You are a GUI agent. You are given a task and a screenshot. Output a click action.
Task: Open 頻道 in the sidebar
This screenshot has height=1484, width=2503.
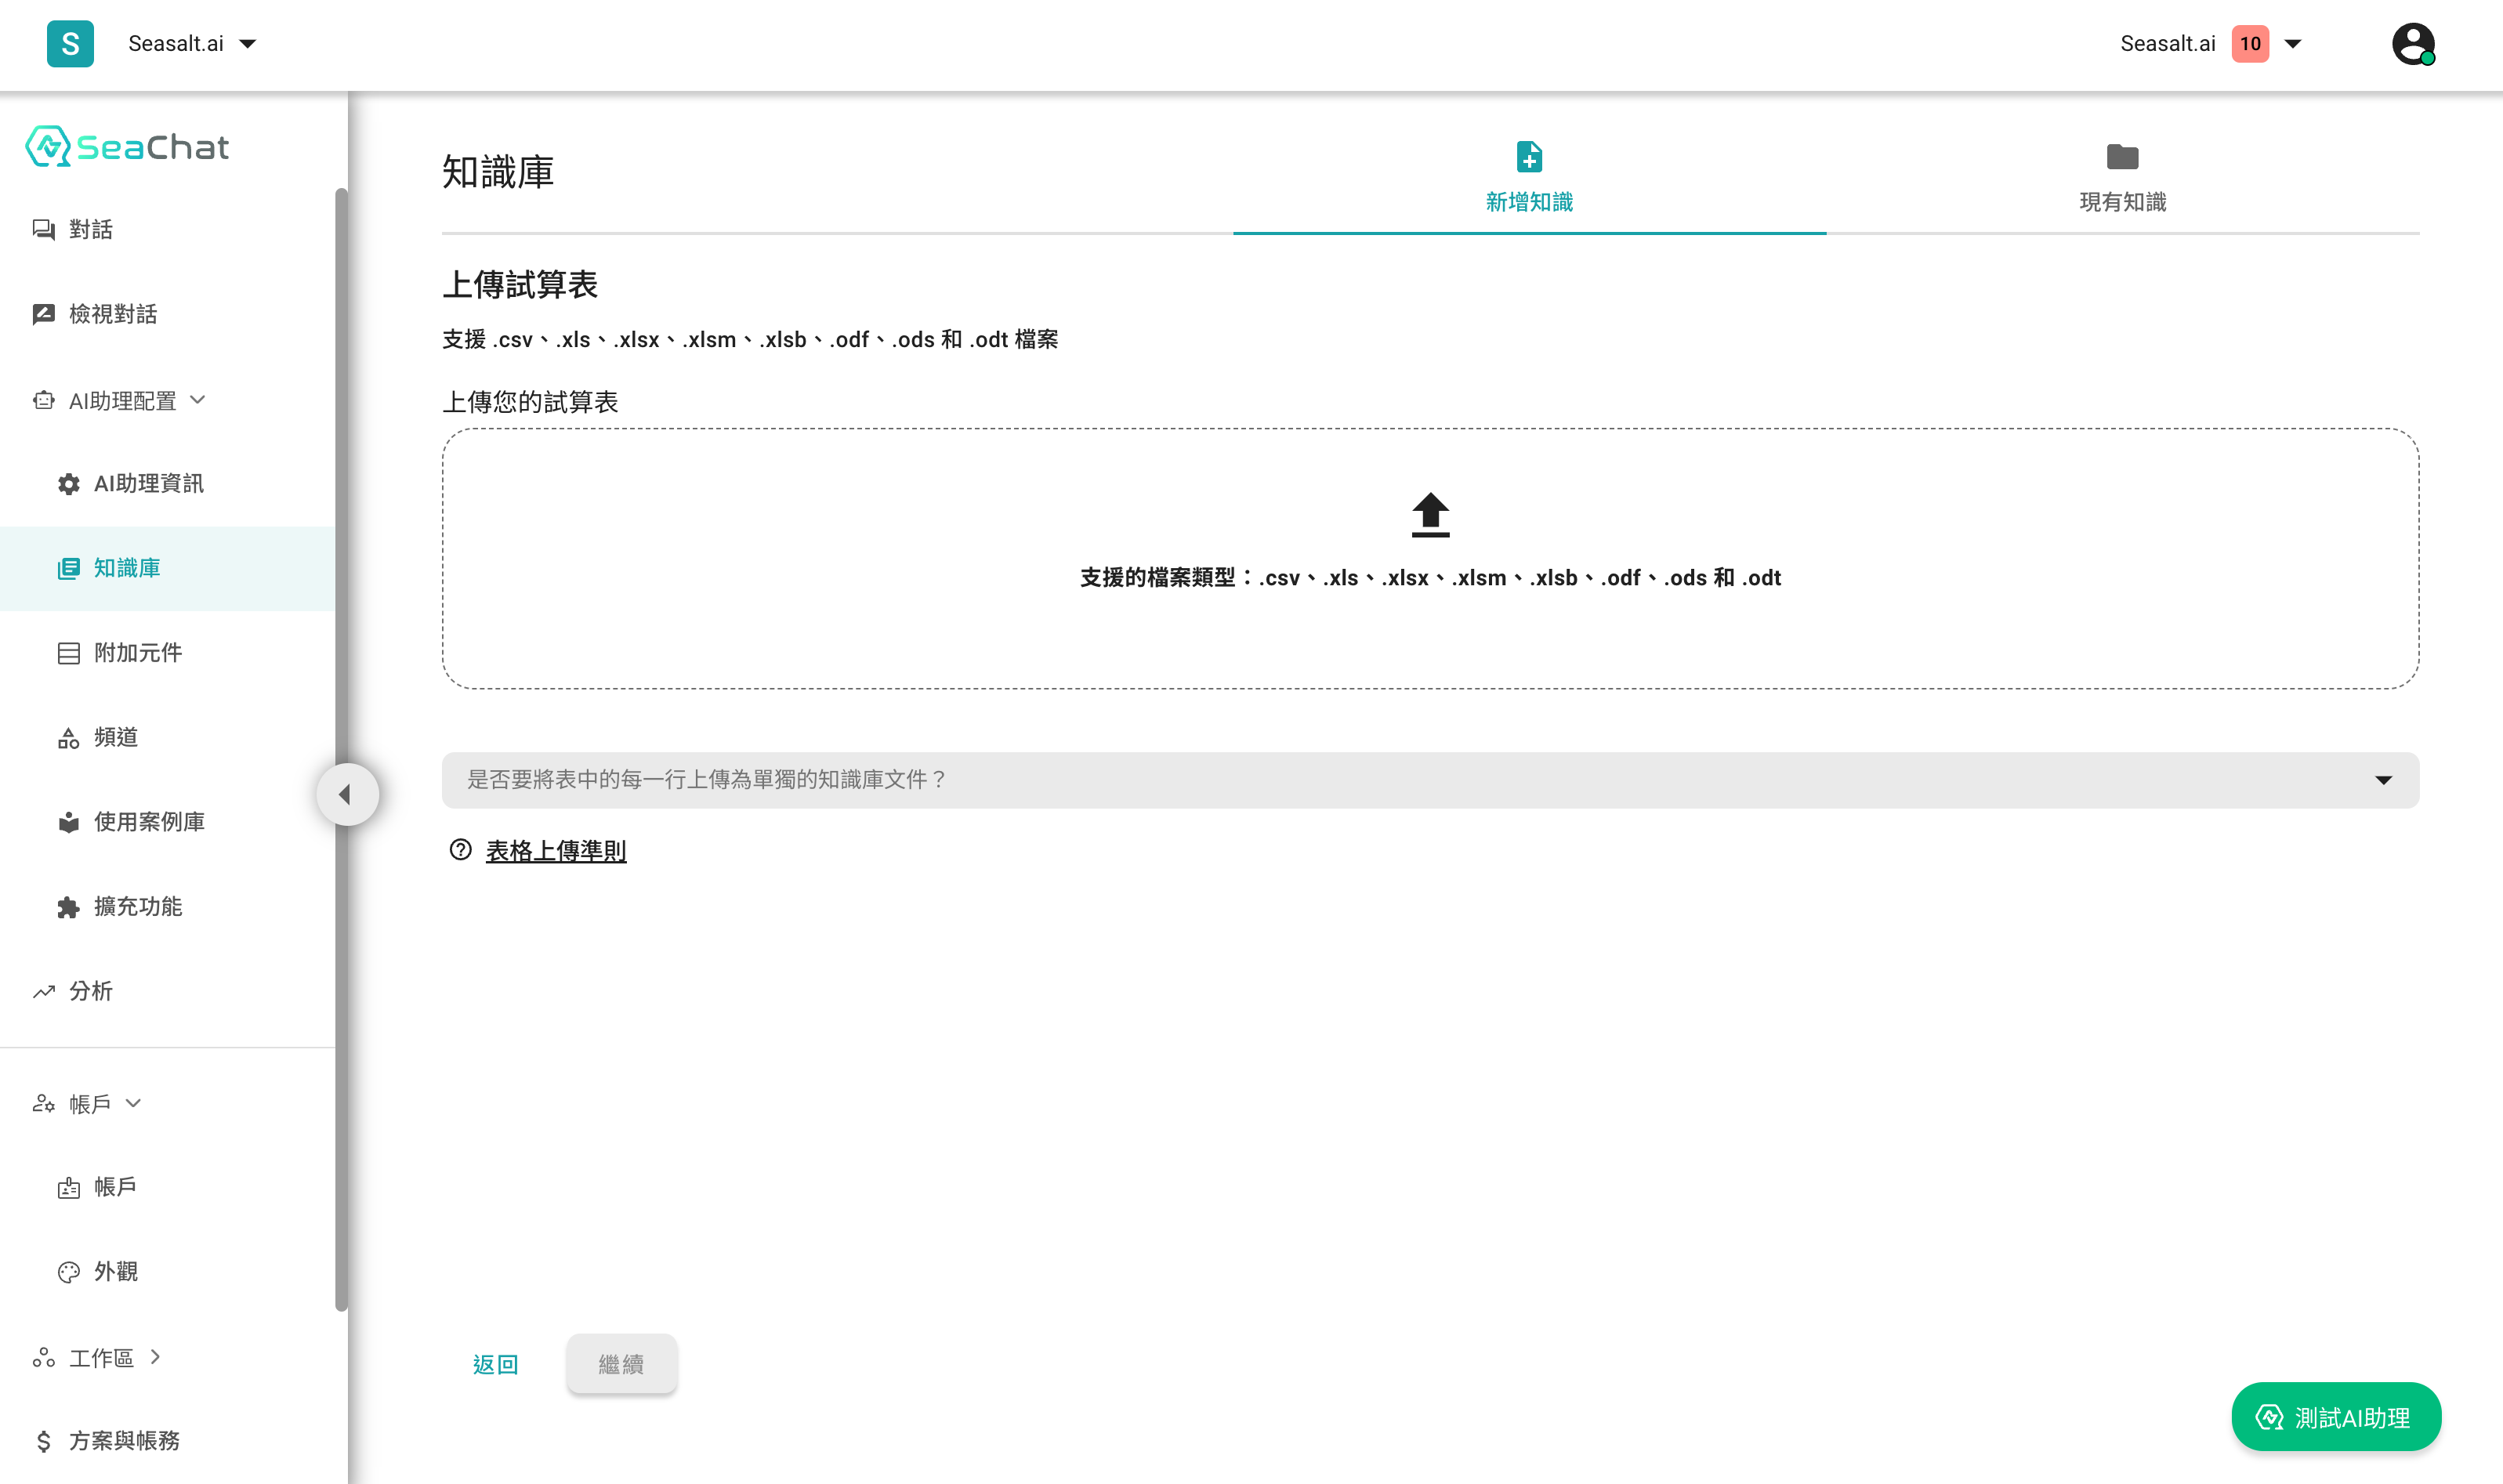pos(168,738)
